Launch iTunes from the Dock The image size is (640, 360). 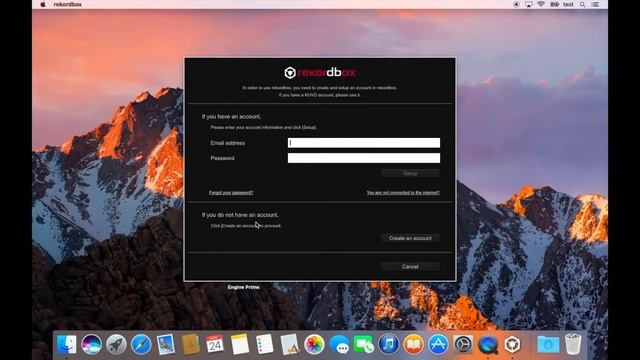click(x=389, y=344)
